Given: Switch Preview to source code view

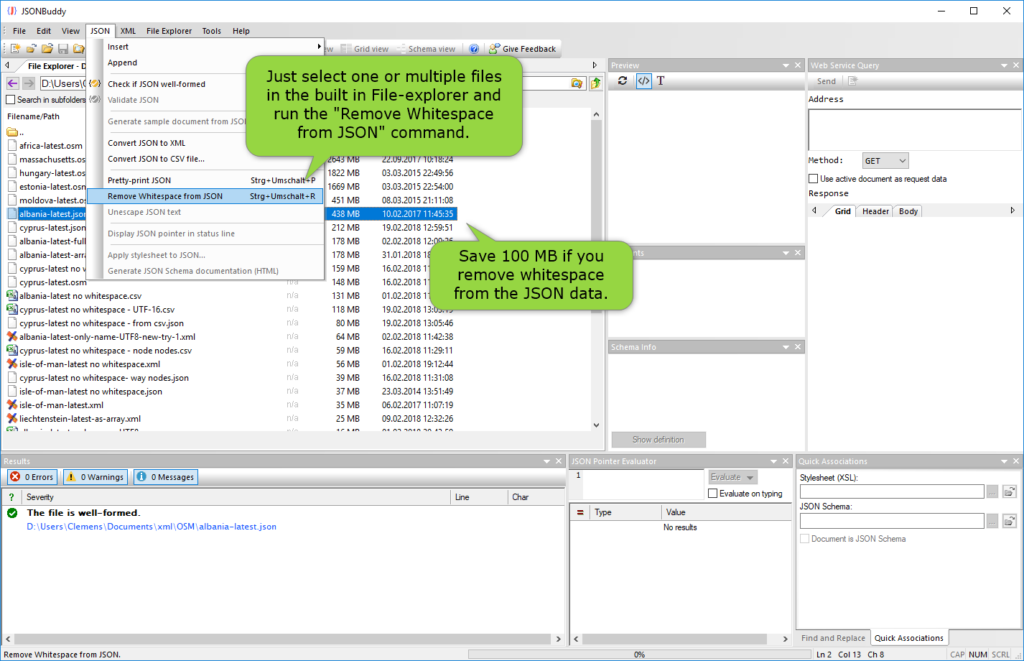Looking at the screenshot, I should [x=644, y=82].
